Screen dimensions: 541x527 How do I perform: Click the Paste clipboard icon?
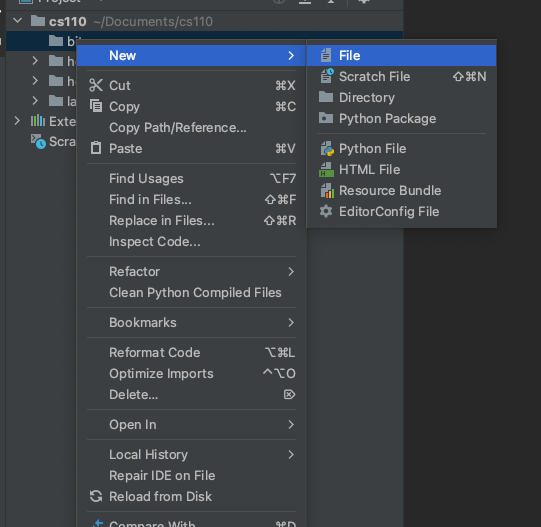click(96, 148)
